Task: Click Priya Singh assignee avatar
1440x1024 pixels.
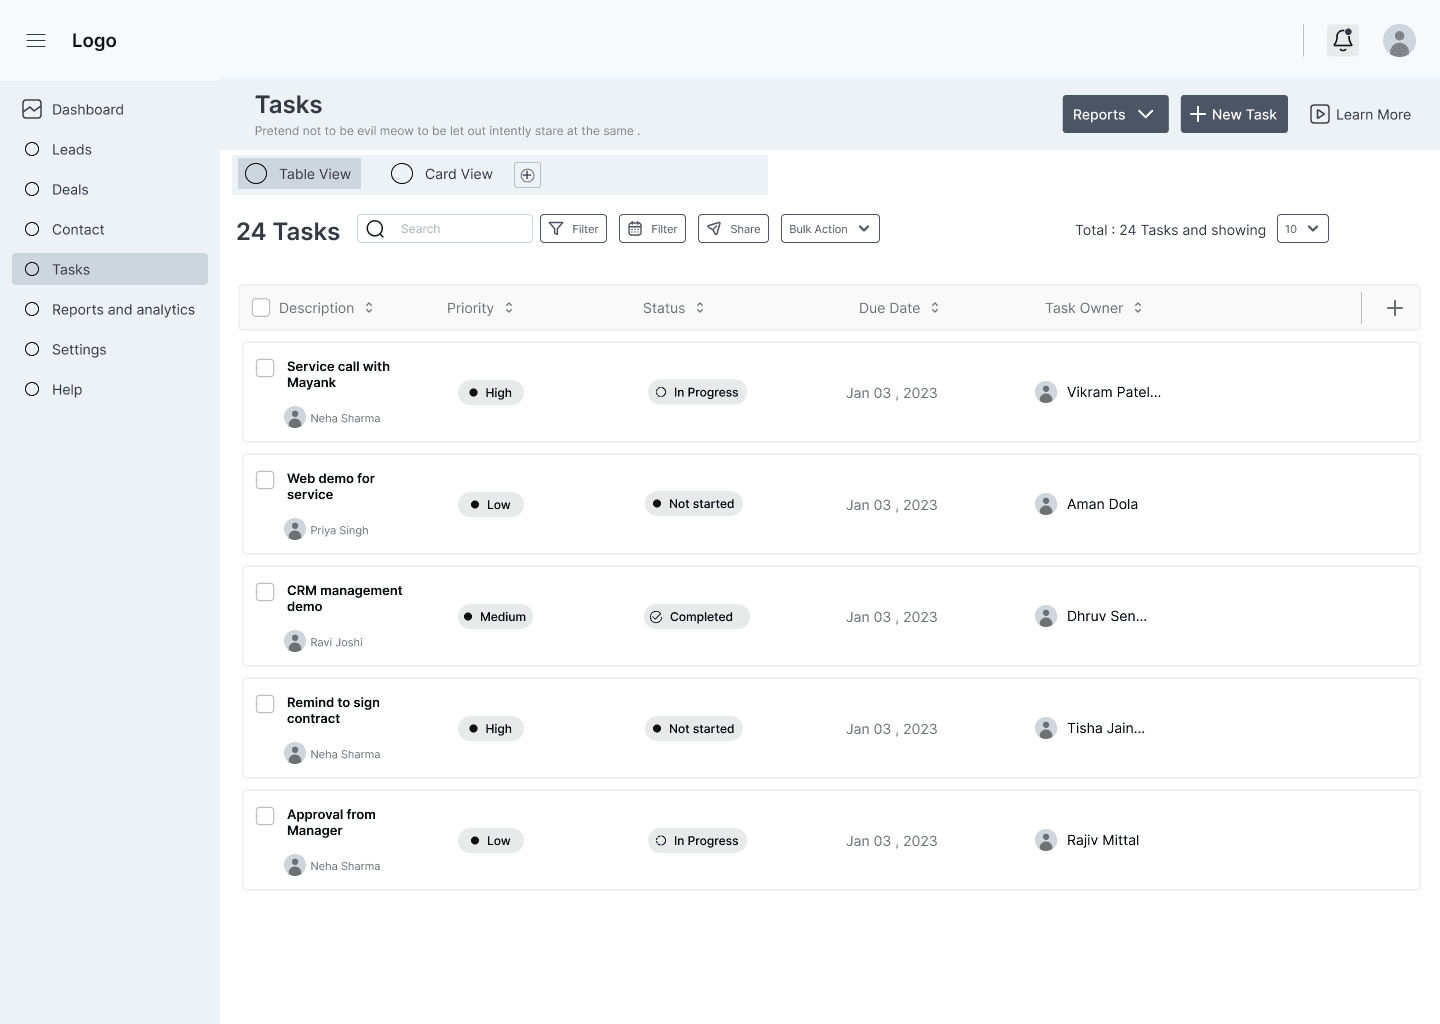Action: pyautogui.click(x=295, y=529)
